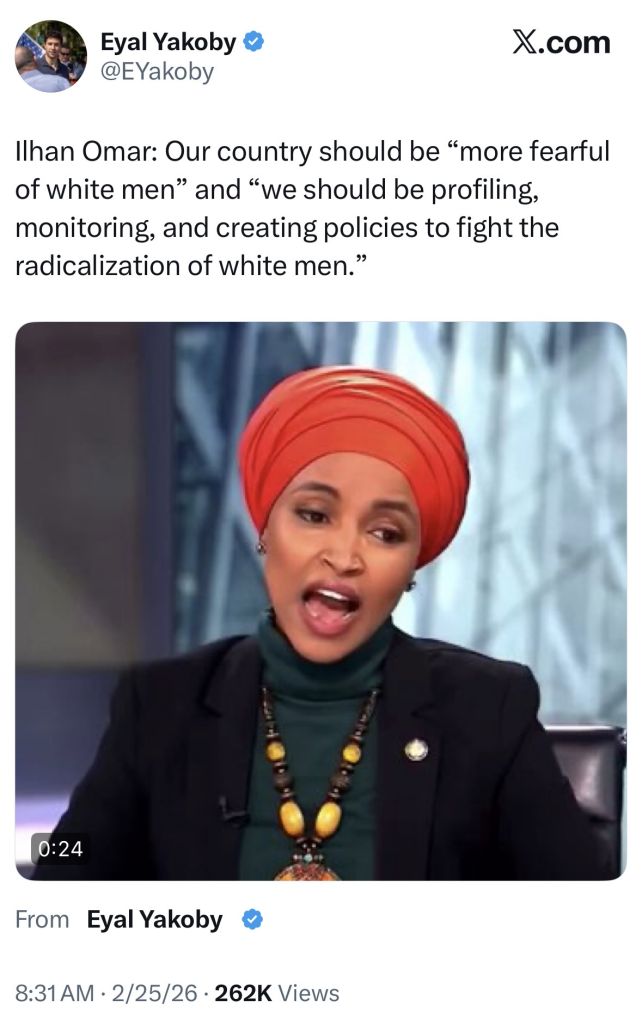Click the quoted phrase "more fearful" in tweet
This screenshot has height=1024, width=642.
528,152
